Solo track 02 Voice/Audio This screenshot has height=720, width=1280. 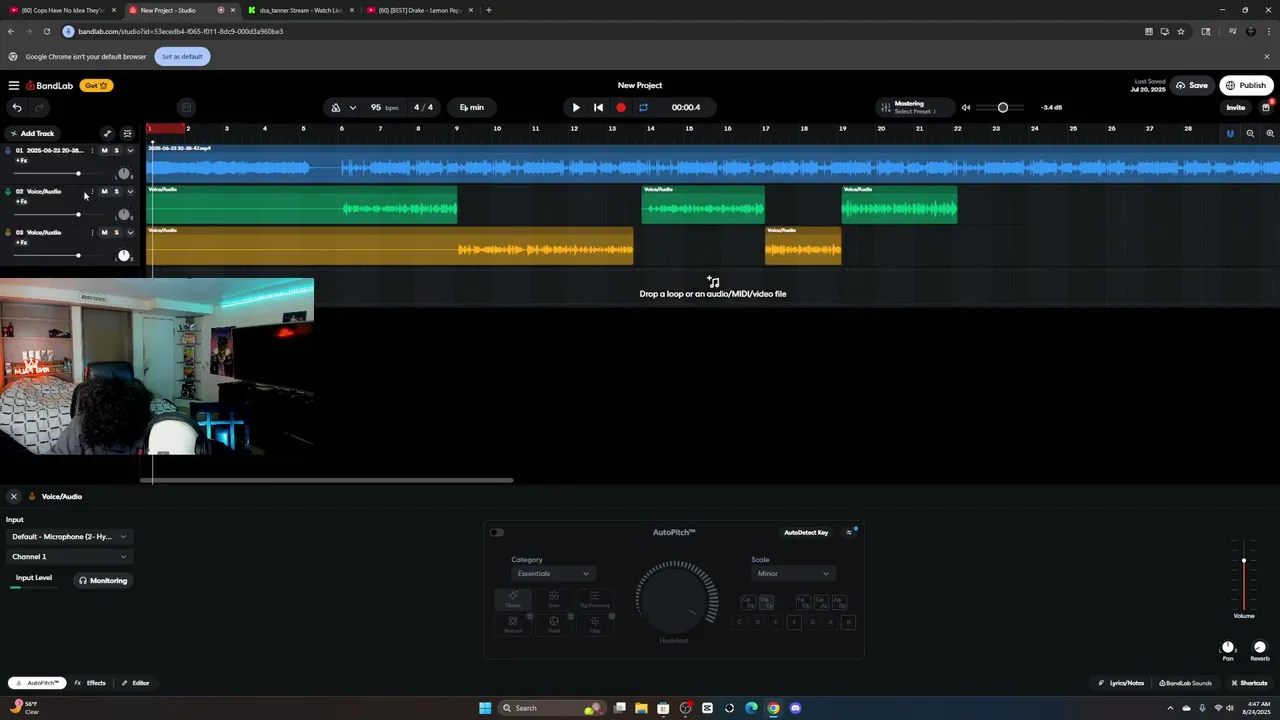(x=116, y=192)
